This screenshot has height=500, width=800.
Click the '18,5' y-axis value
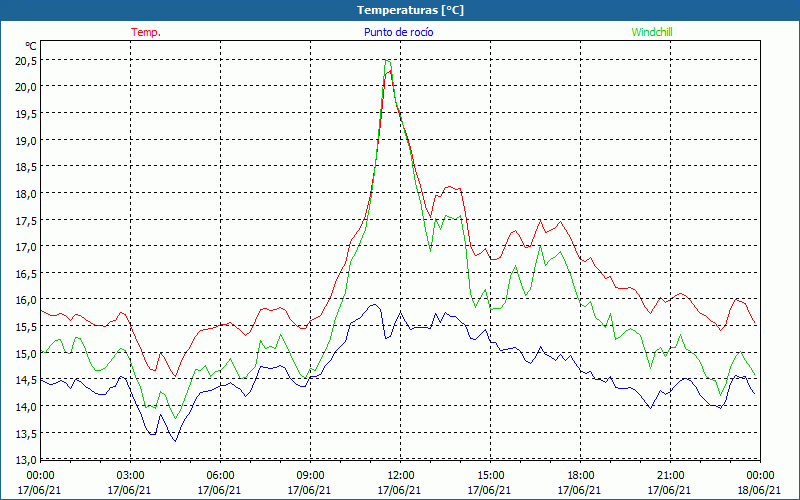coord(26,167)
